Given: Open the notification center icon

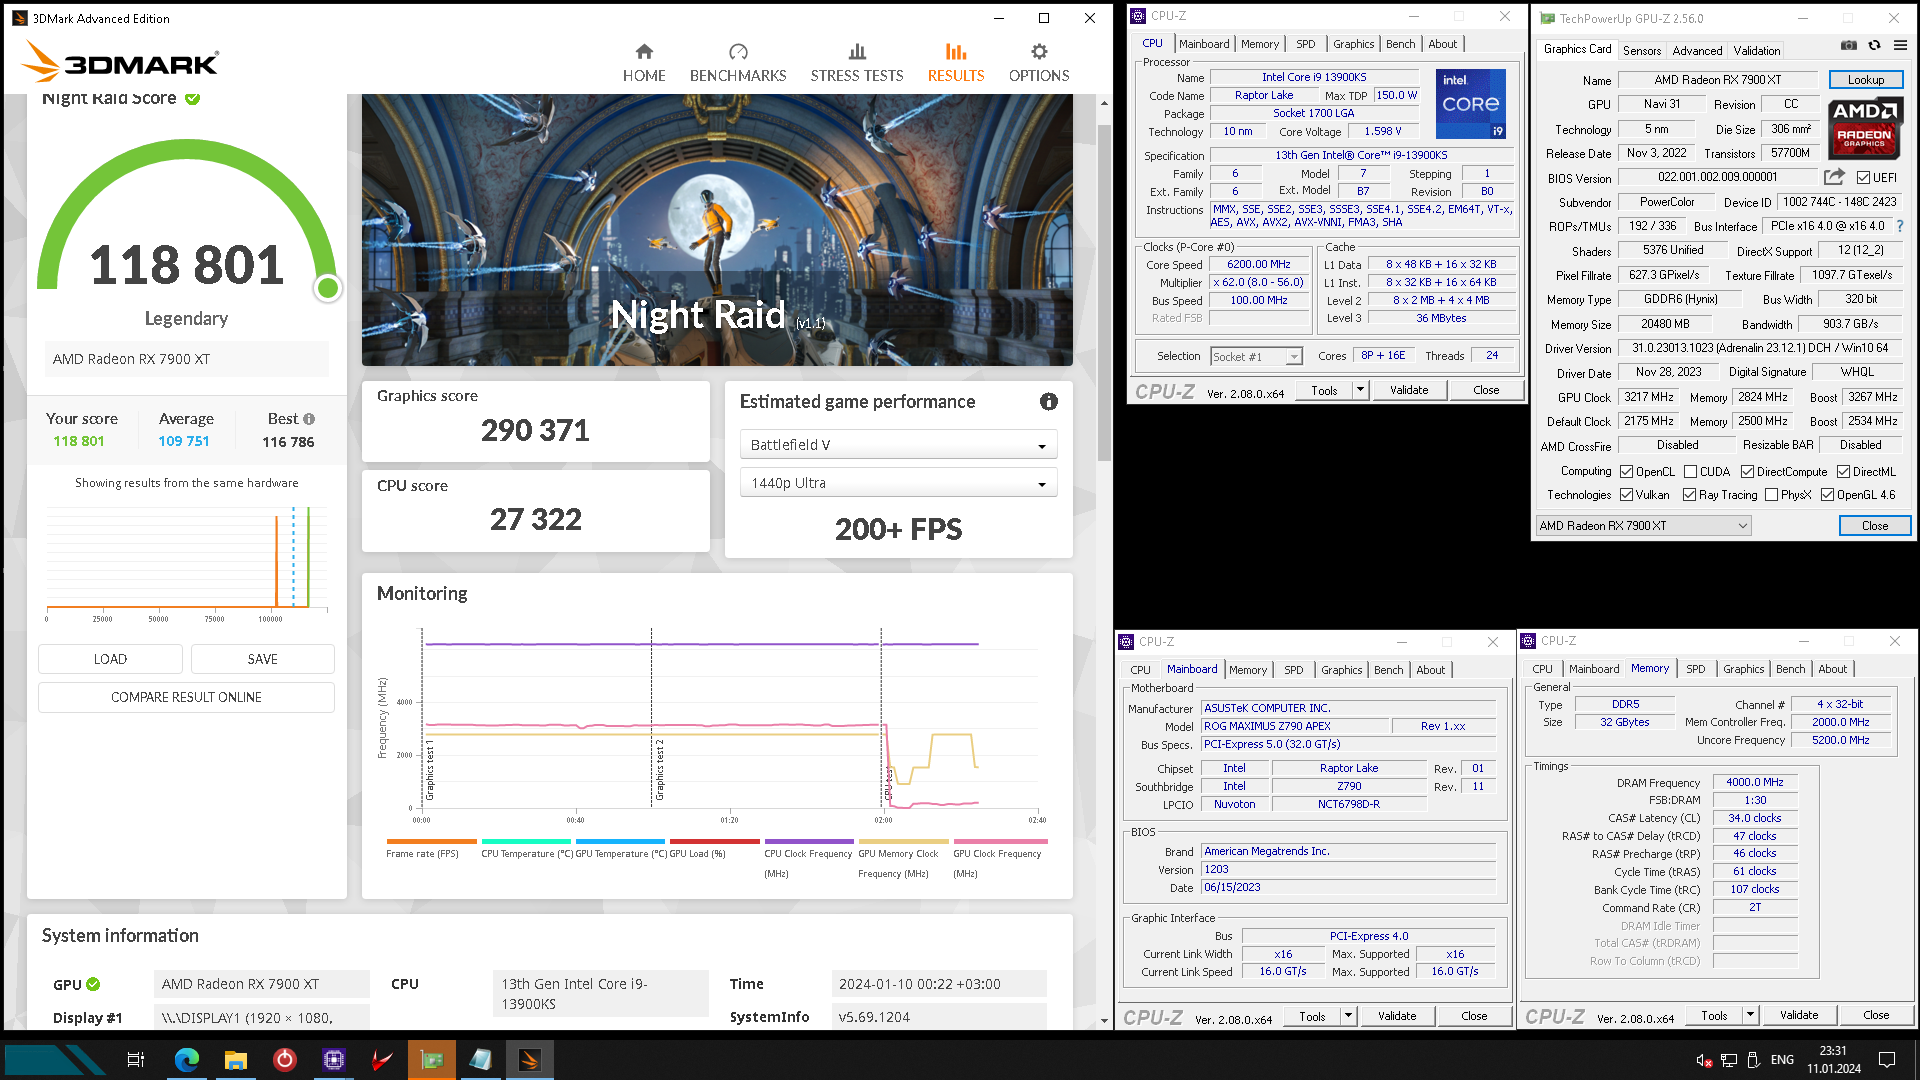Looking at the screenshot, I should click(1886, 1059).
